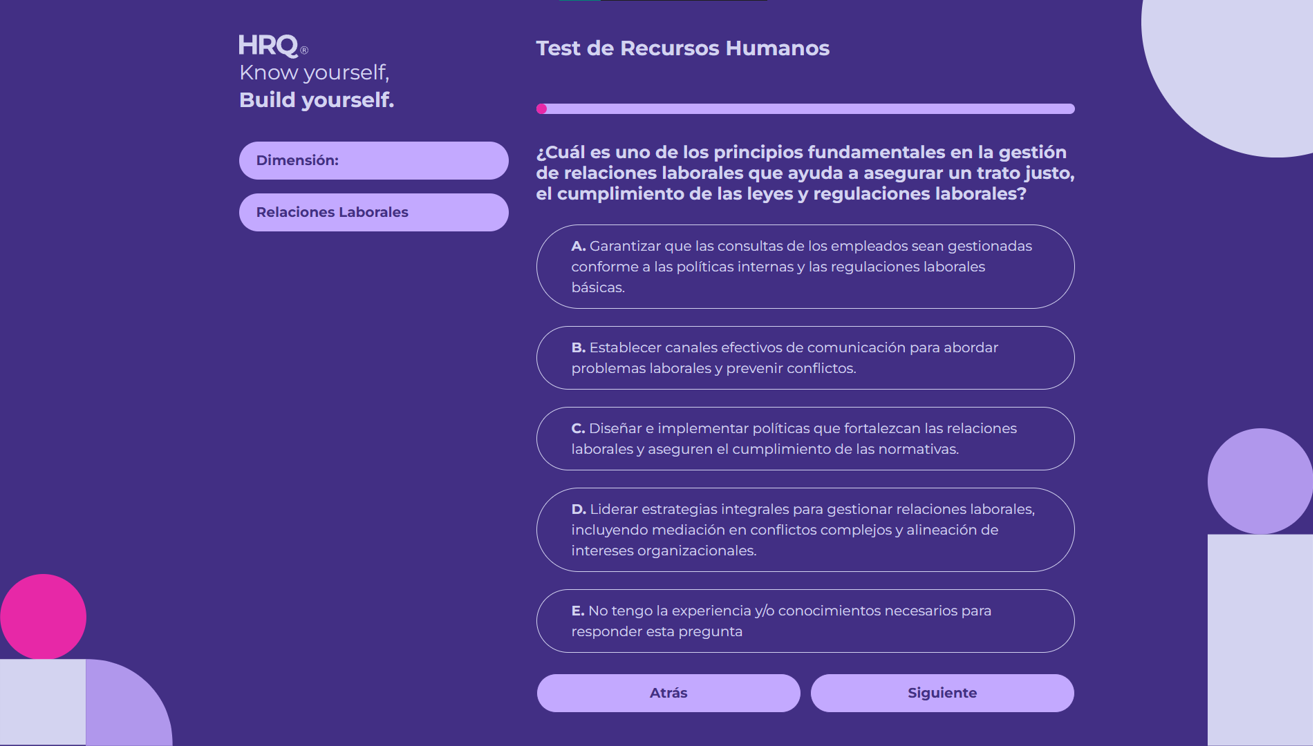Go back using the Atrás button
The height and width of the screenshot is (746, 1313).
[x=668, y=692]
